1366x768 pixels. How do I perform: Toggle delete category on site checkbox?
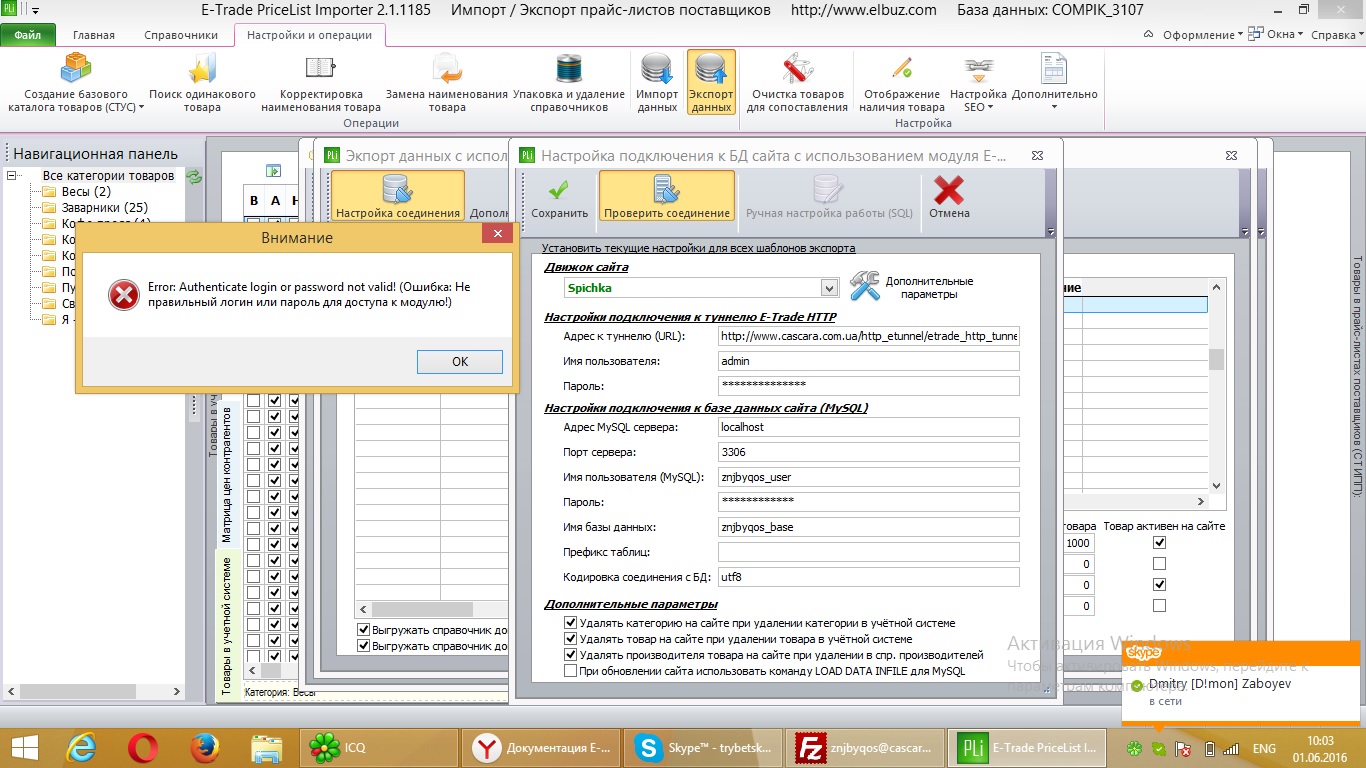tap(571, 623)
